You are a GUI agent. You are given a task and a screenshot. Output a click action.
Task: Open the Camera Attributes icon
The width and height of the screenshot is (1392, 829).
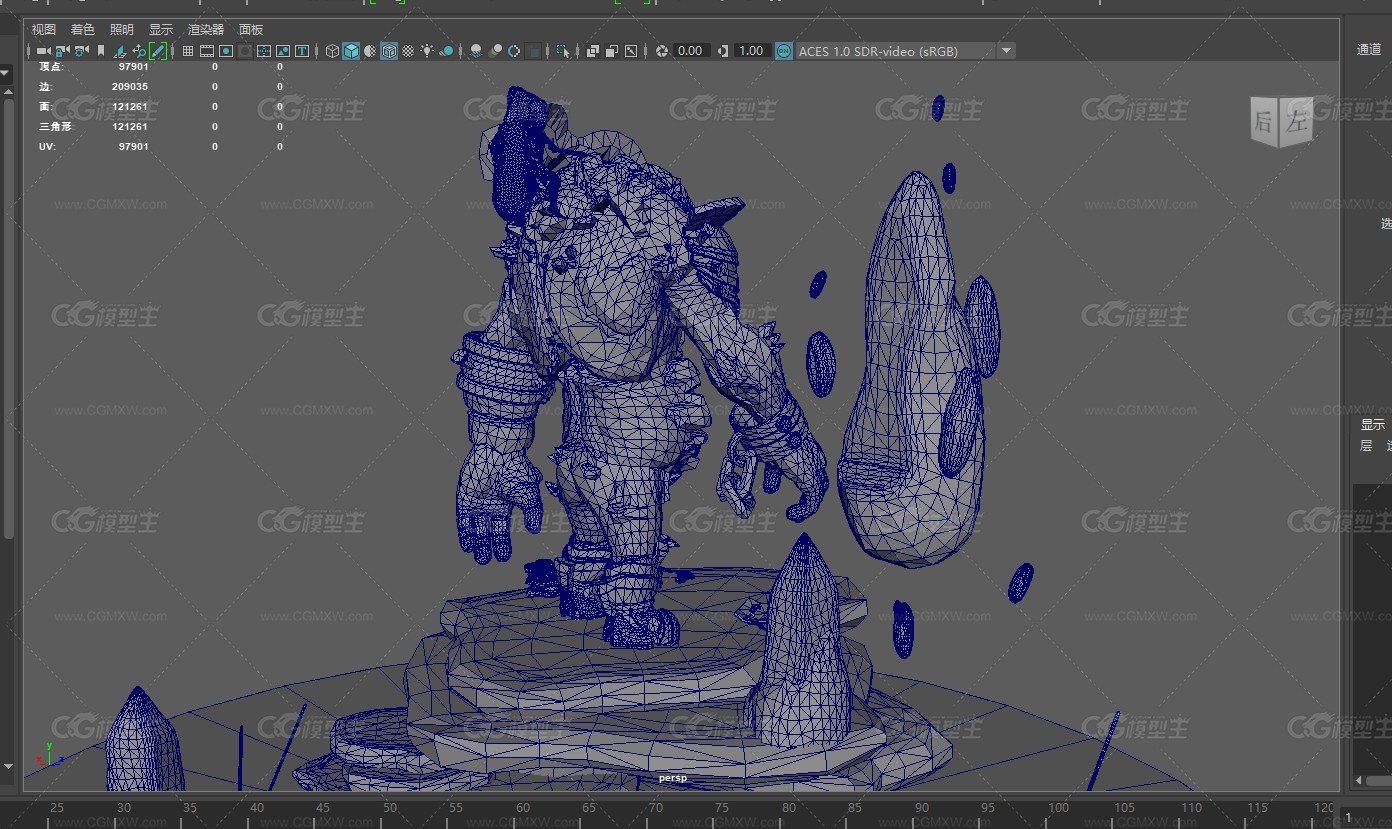82,51
